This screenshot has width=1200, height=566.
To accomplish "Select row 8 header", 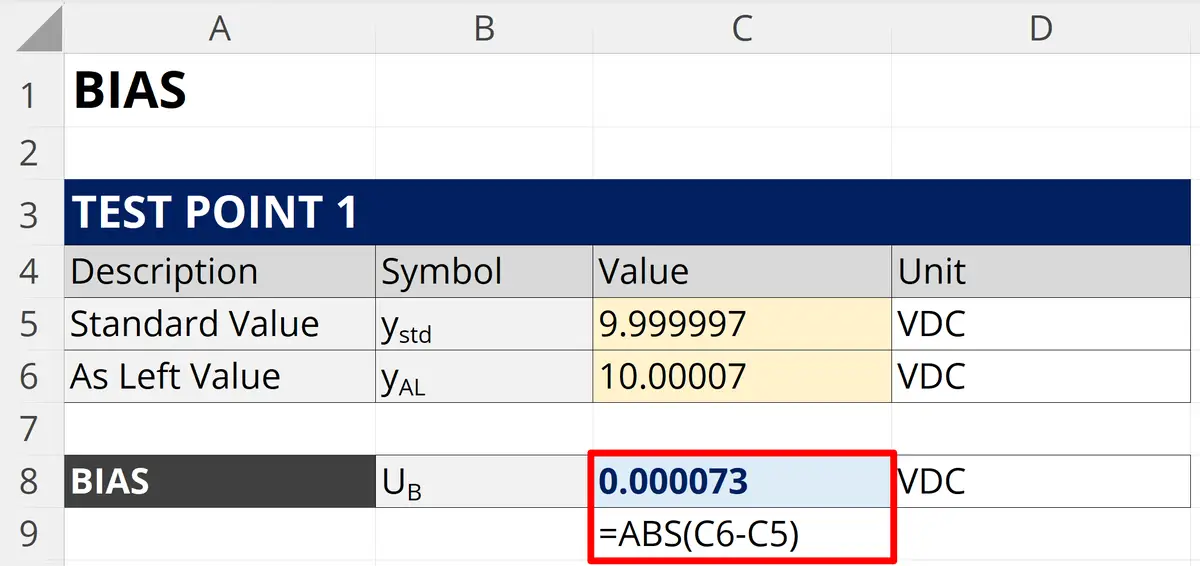I will coord(32,481).
